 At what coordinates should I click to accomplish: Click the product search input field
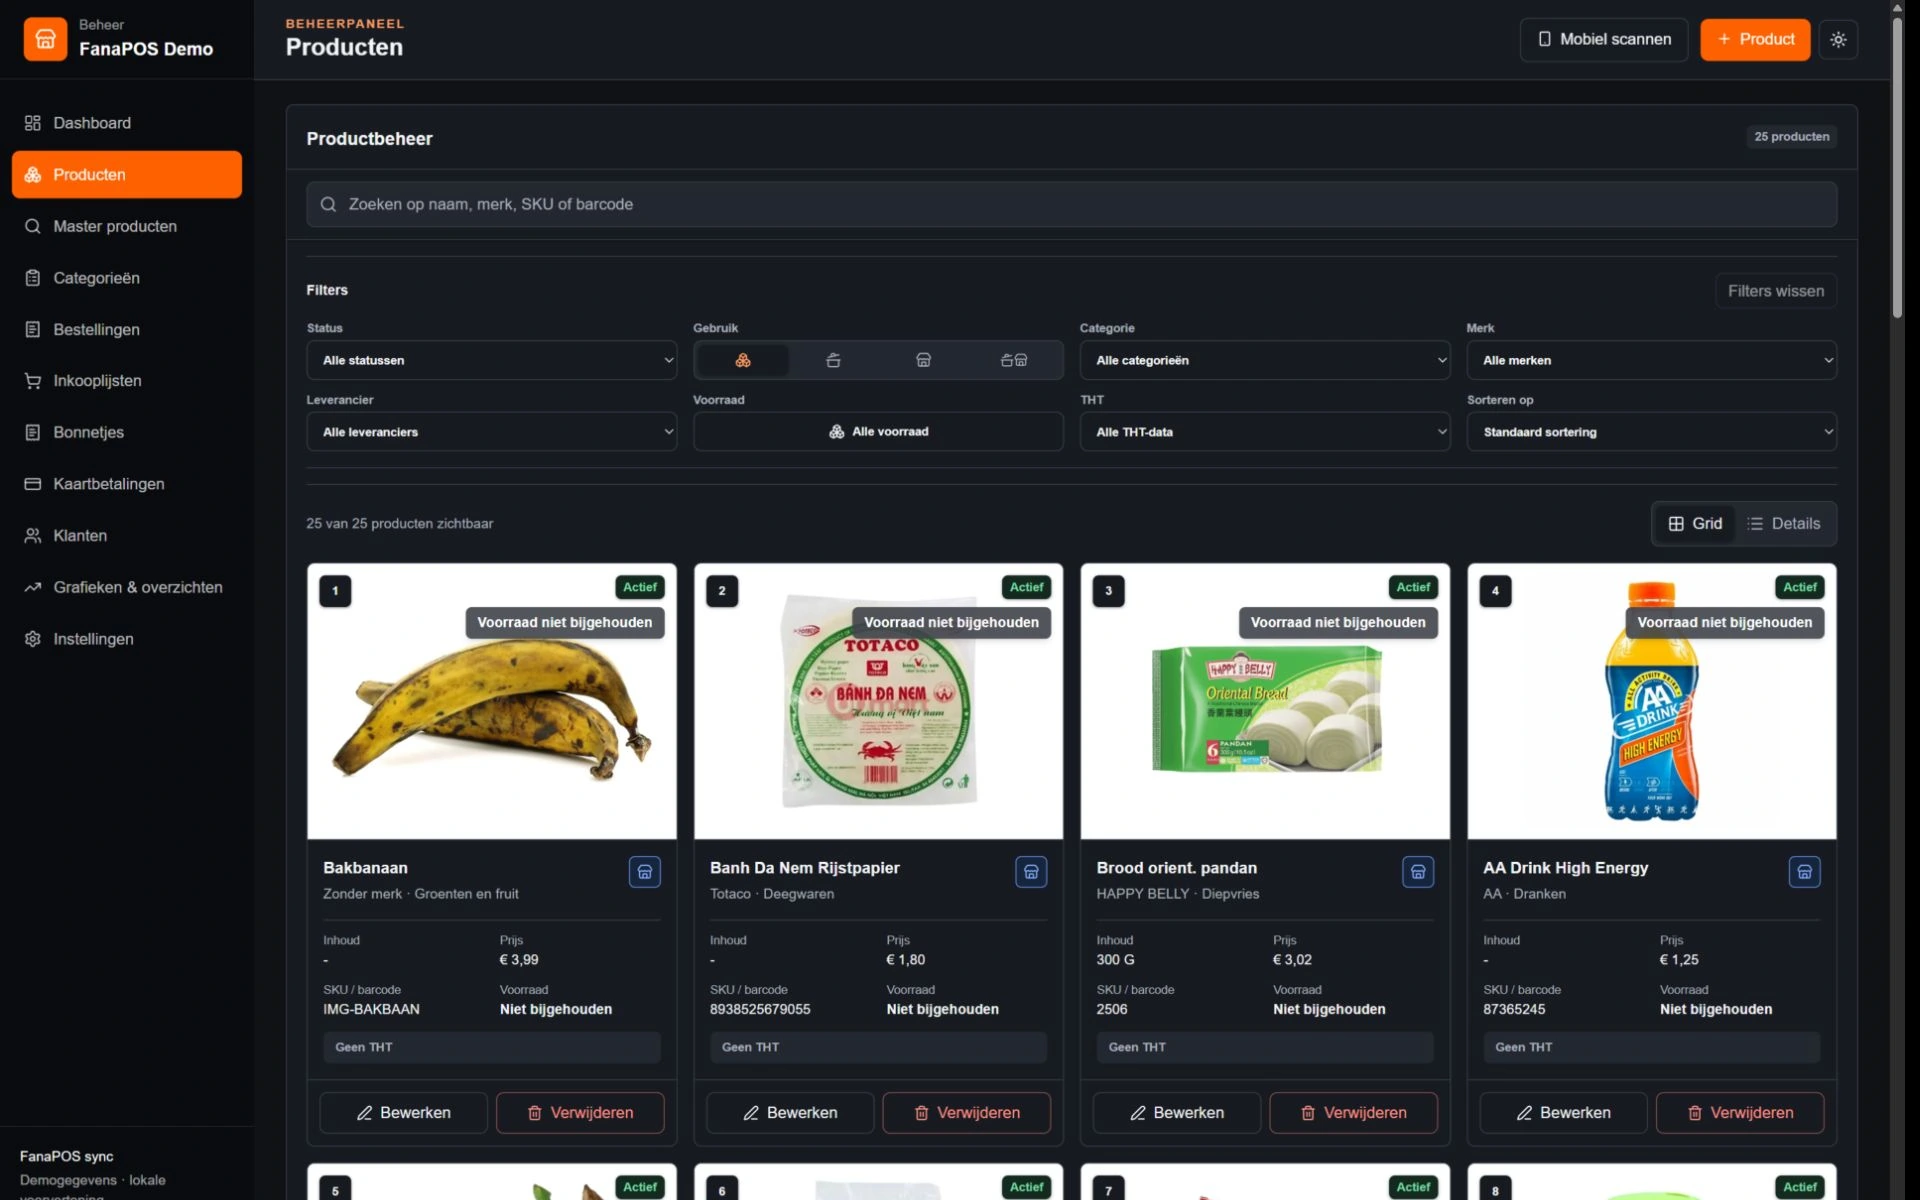click(1072, 204)
